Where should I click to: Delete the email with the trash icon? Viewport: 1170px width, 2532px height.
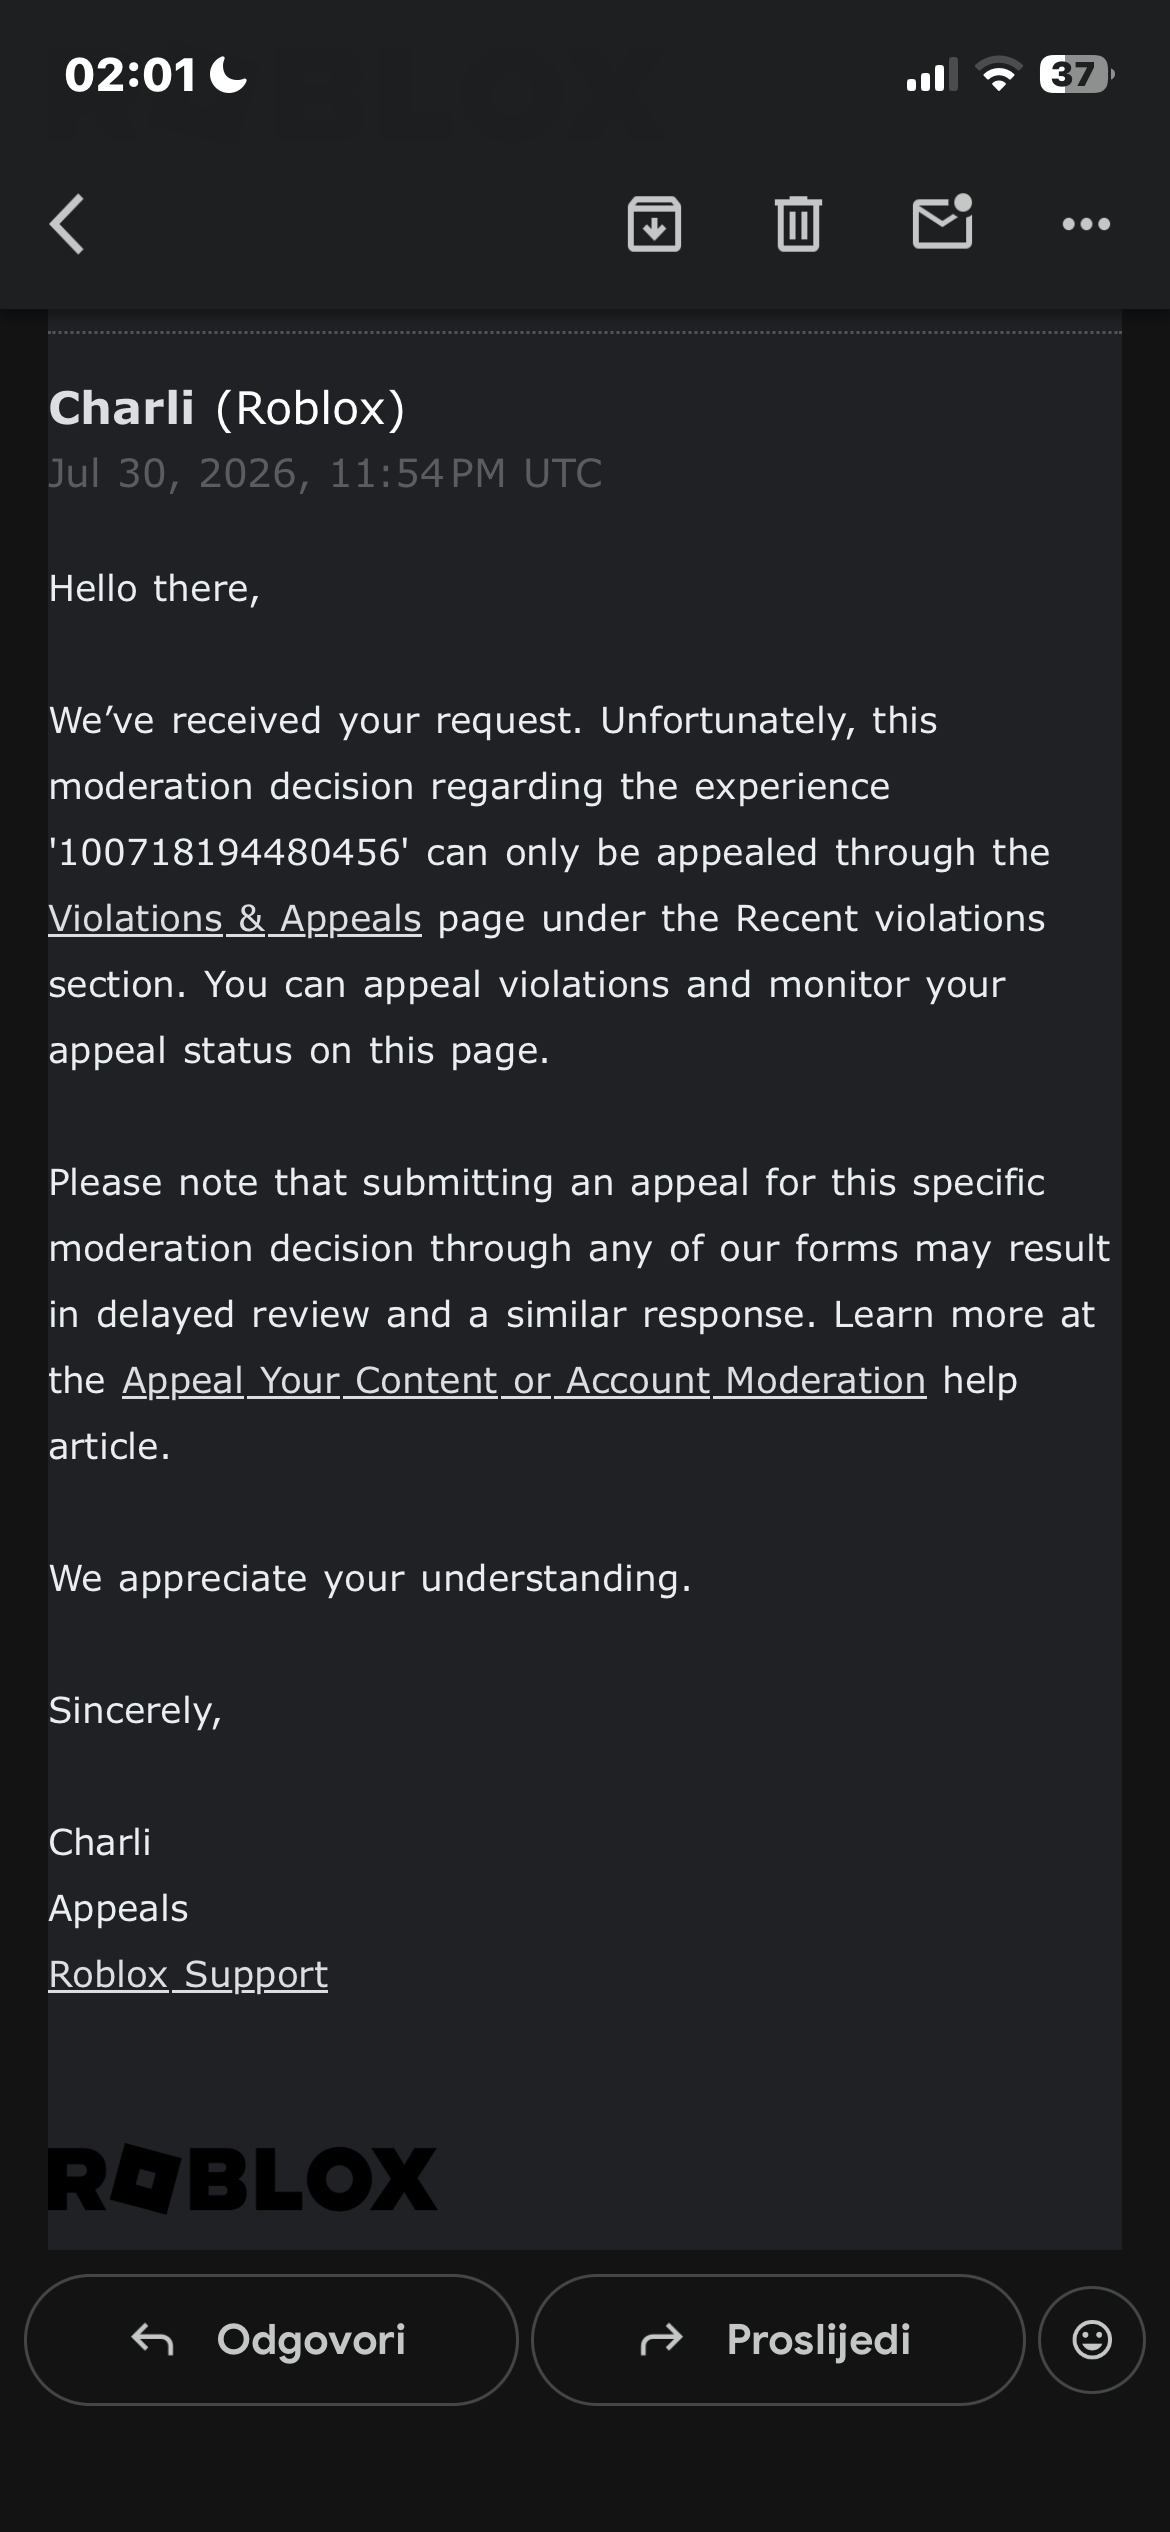pos(798,224)
